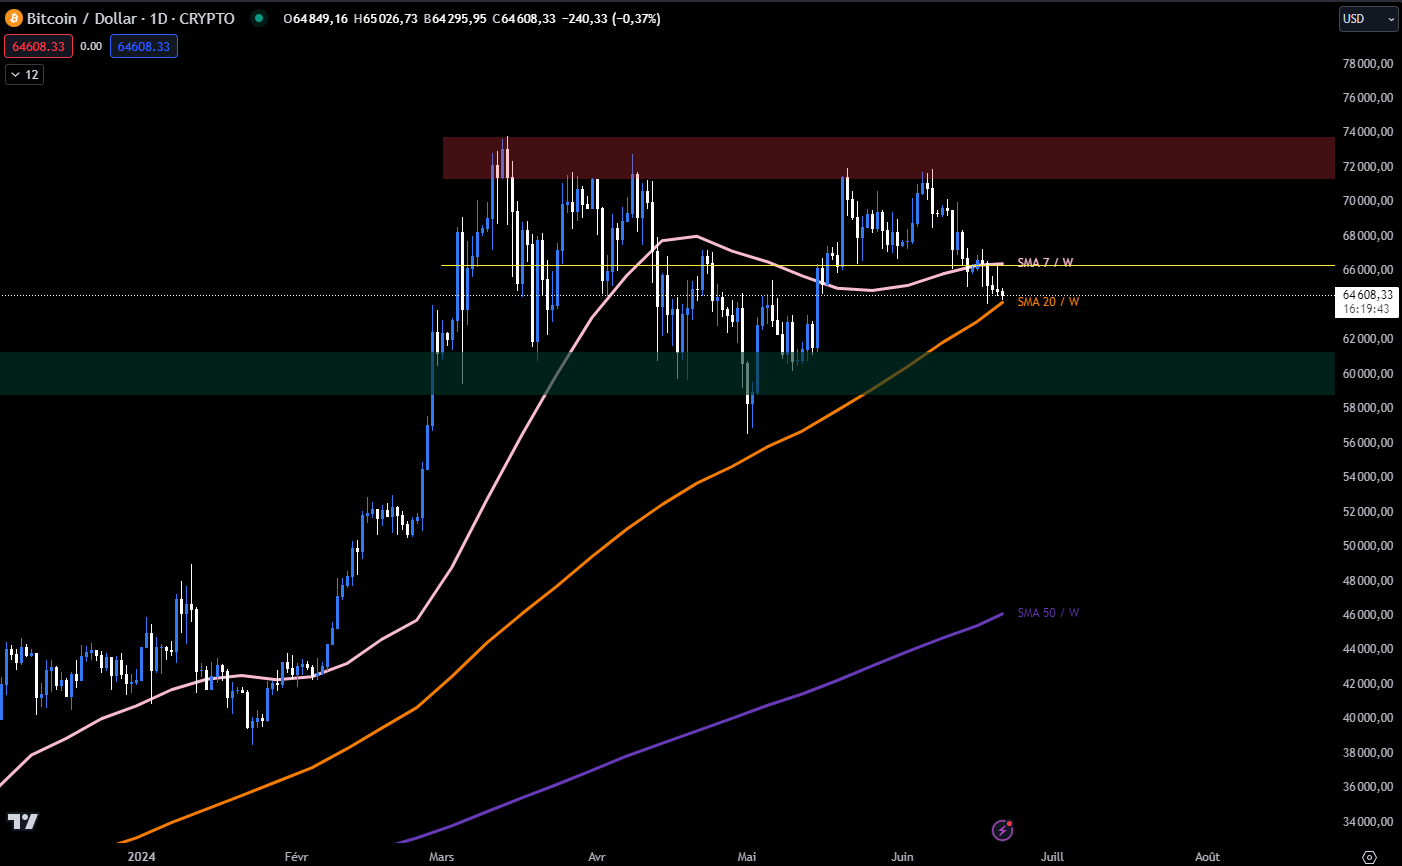Click the high price H65 026,73 value

pyautogui.click(x=385, y=18)
